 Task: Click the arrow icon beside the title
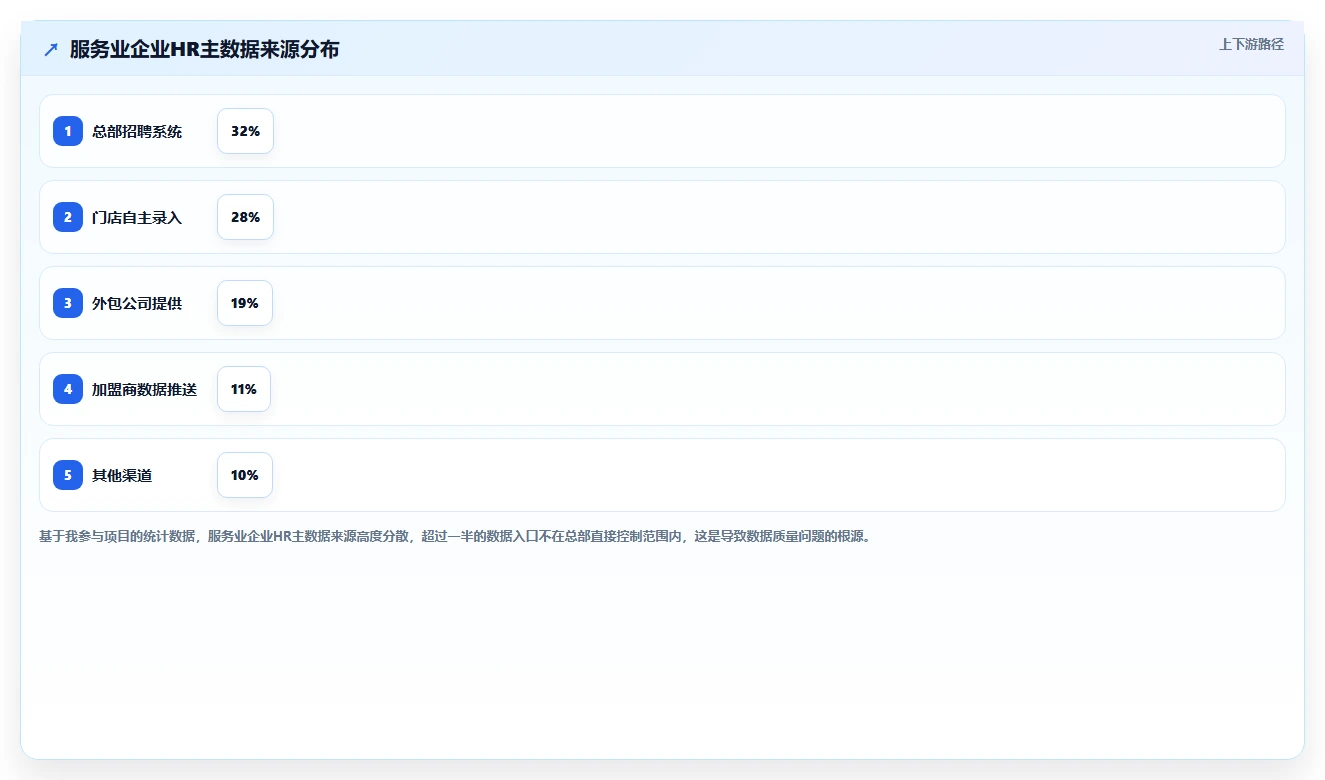click(x=51, y=49)
